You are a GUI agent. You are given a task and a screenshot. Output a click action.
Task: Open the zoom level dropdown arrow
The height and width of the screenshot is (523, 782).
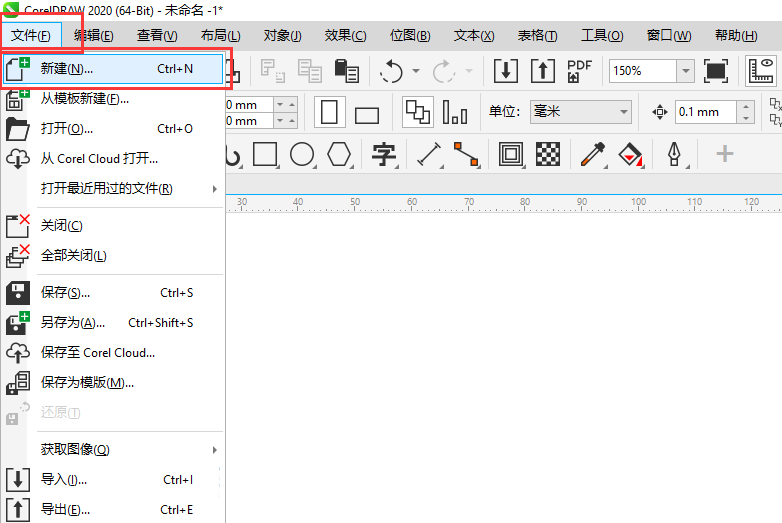click(686, 71)
